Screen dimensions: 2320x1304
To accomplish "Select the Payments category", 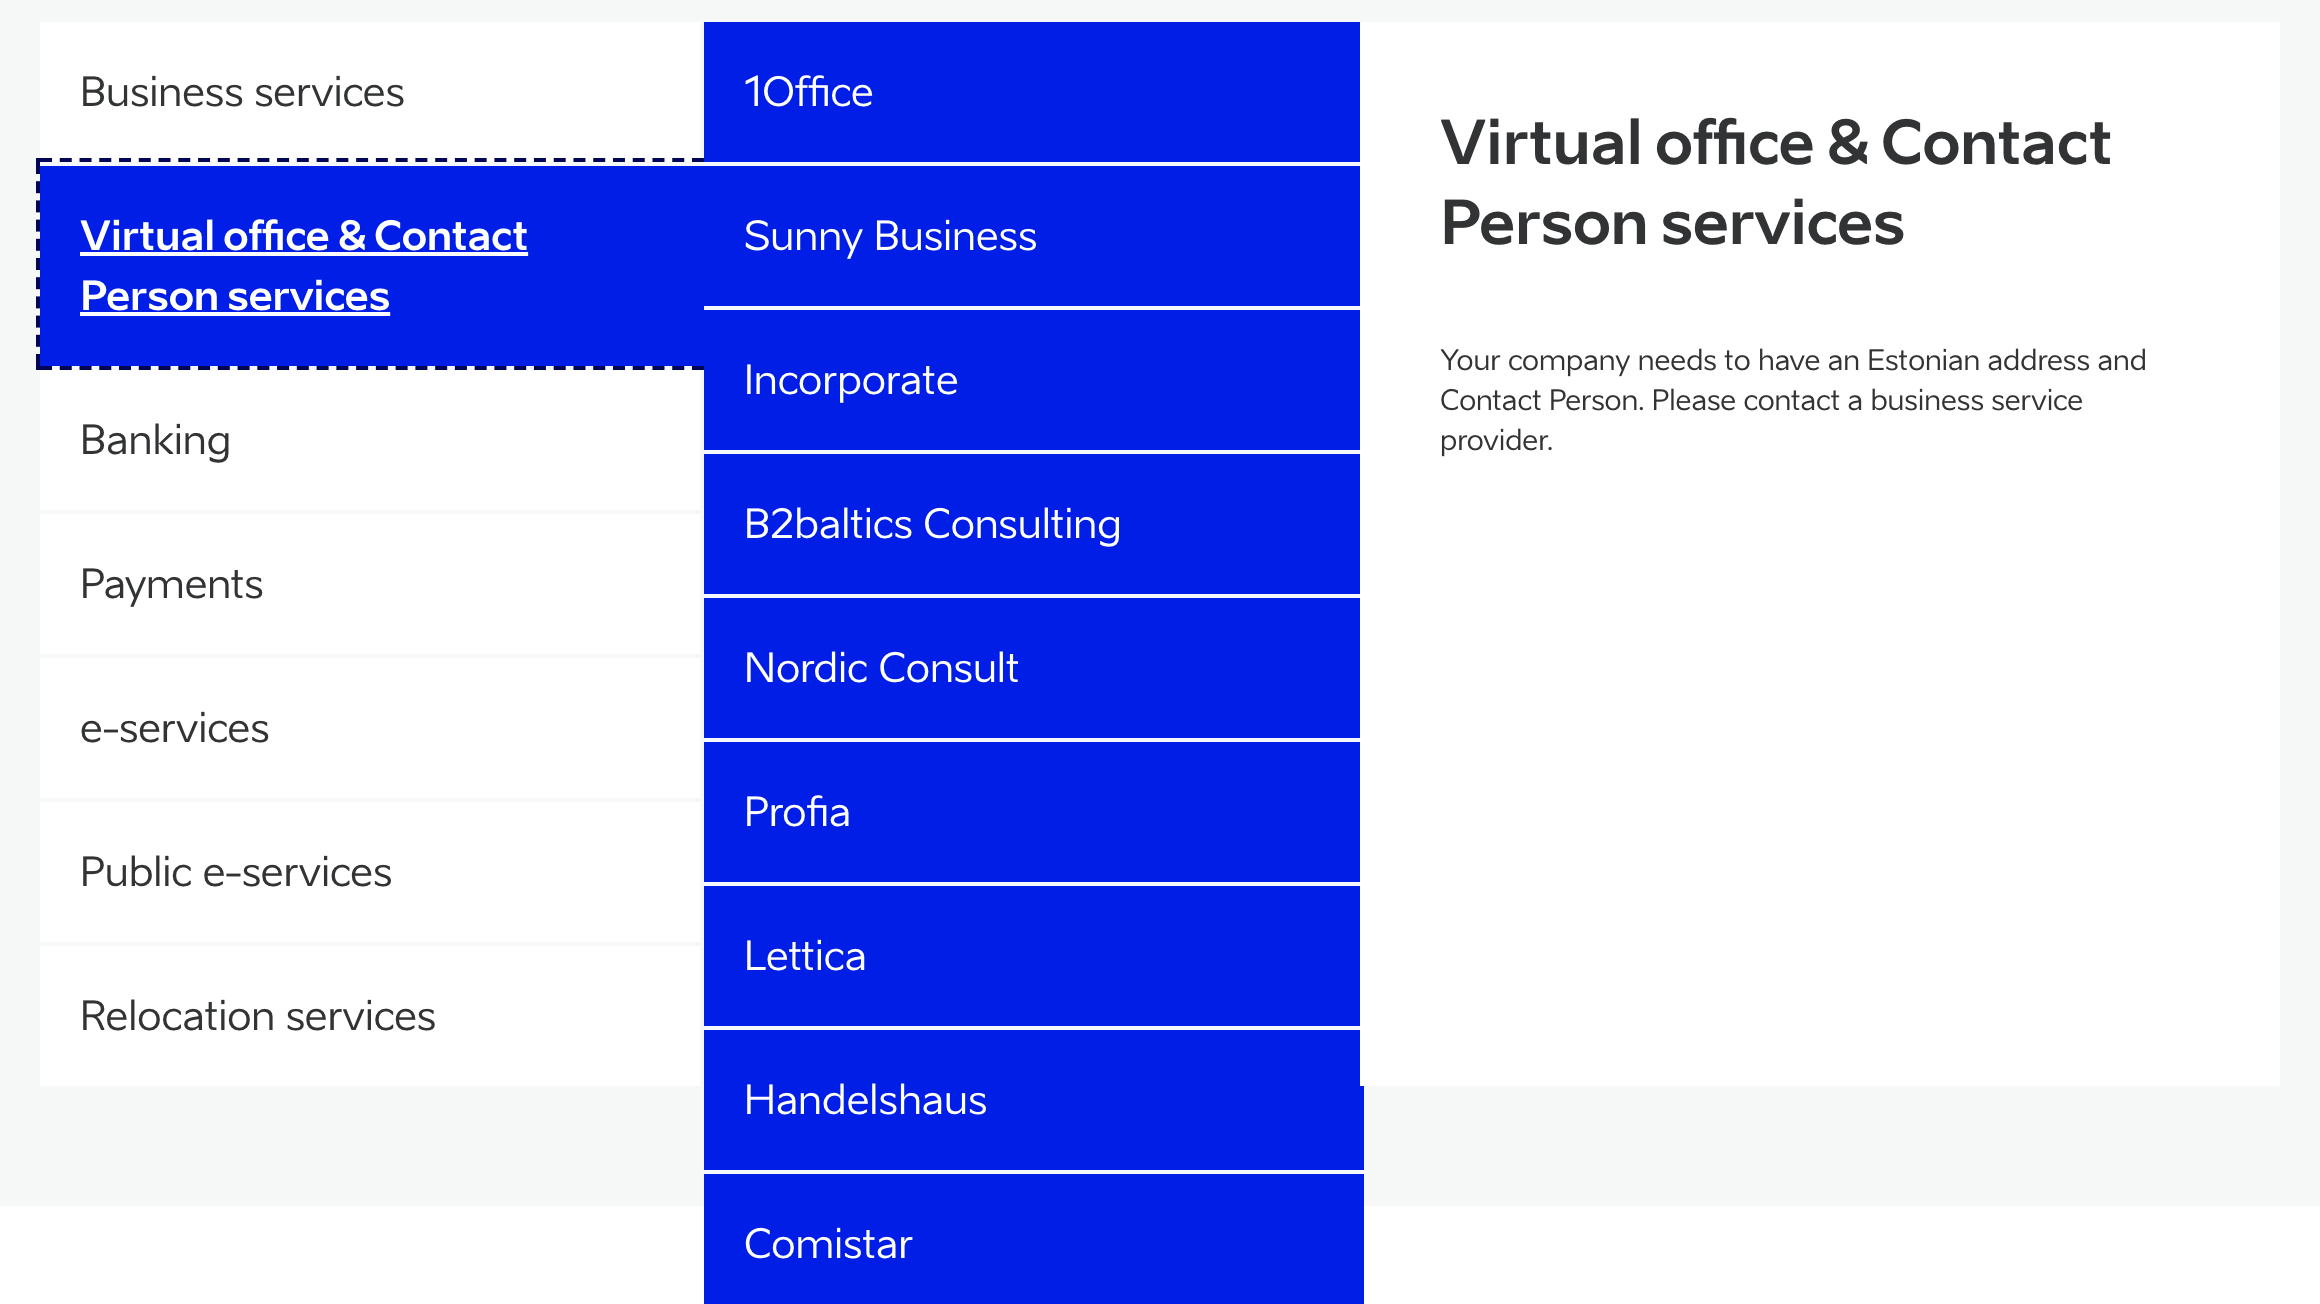I will coord(171,584).
